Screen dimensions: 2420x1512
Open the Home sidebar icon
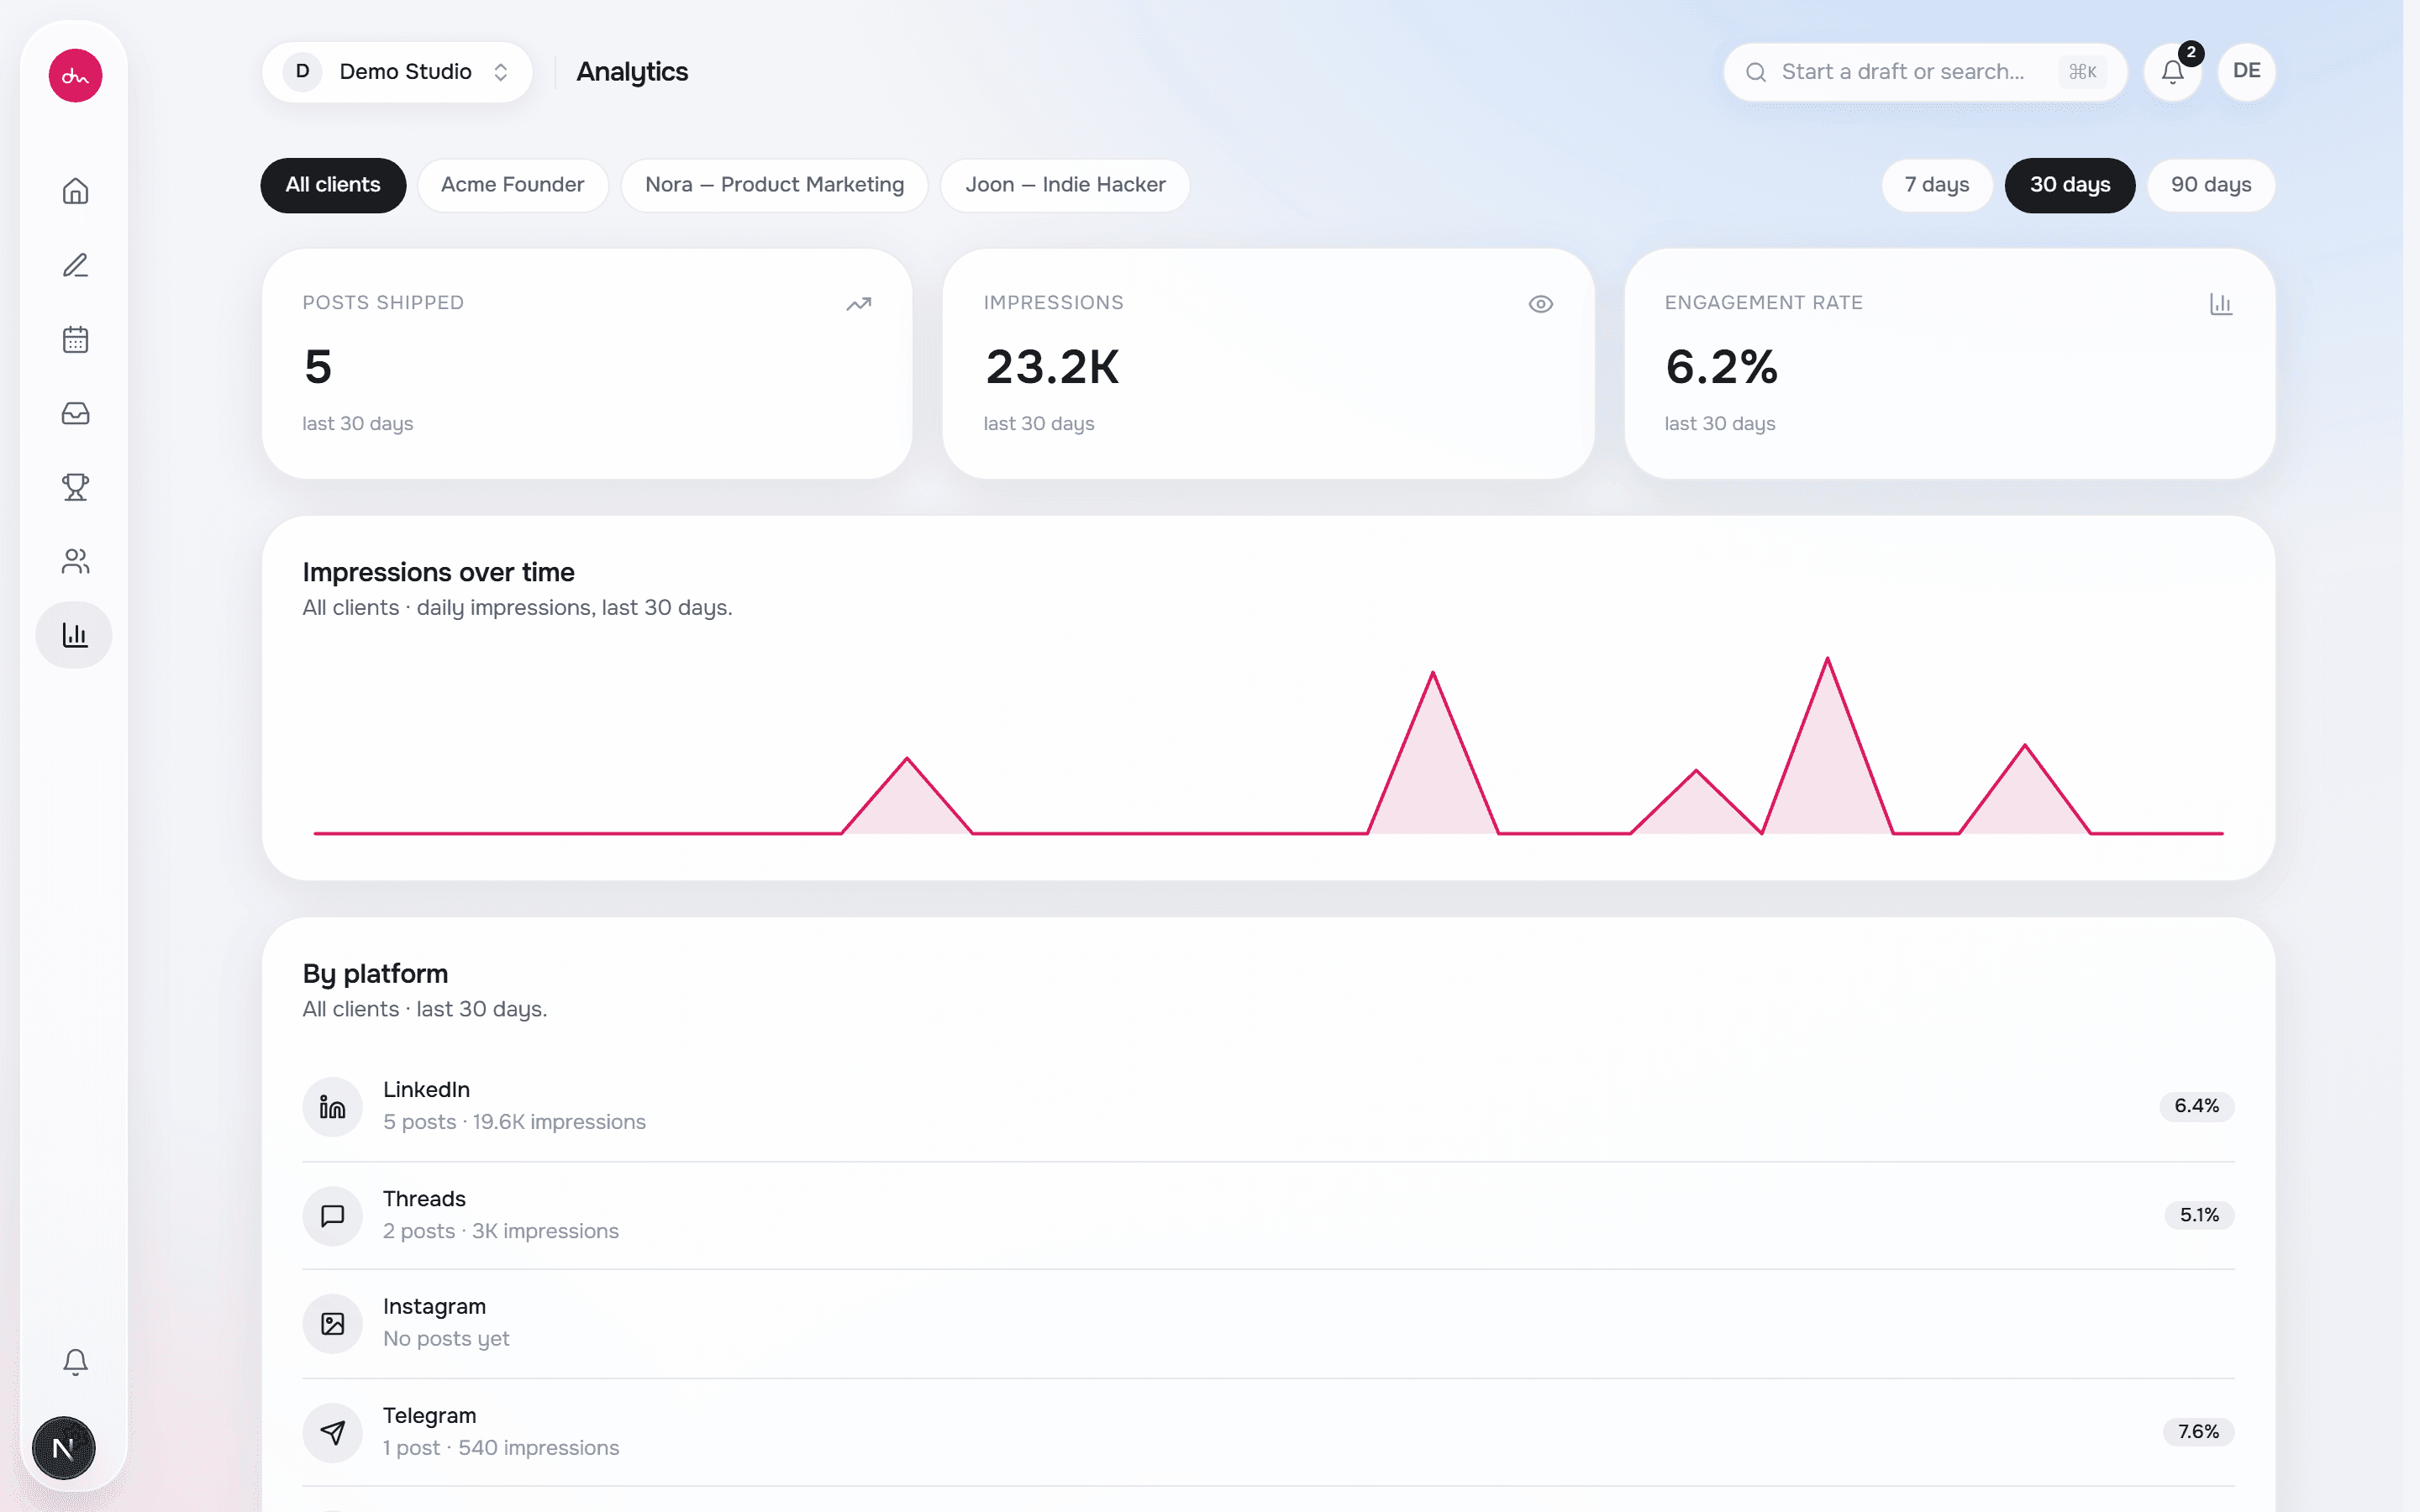[75, 190]
